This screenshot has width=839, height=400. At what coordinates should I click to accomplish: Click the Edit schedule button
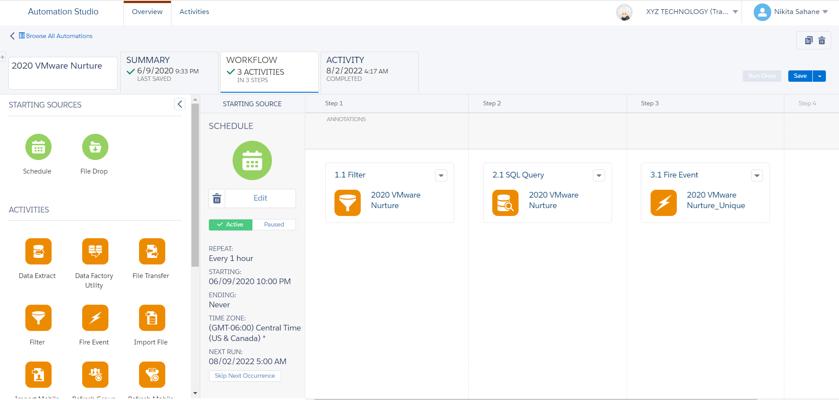pyautogui.click(x=260, y=198)
